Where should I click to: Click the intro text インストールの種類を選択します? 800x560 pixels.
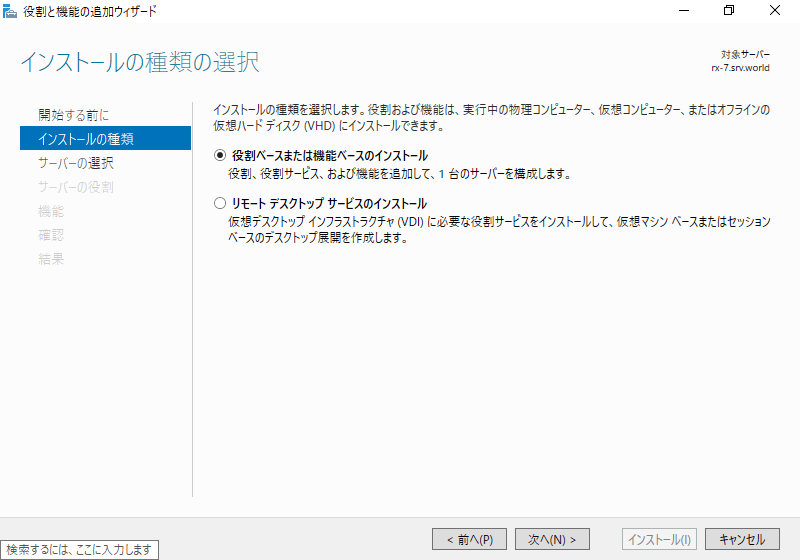click(288, 109)
